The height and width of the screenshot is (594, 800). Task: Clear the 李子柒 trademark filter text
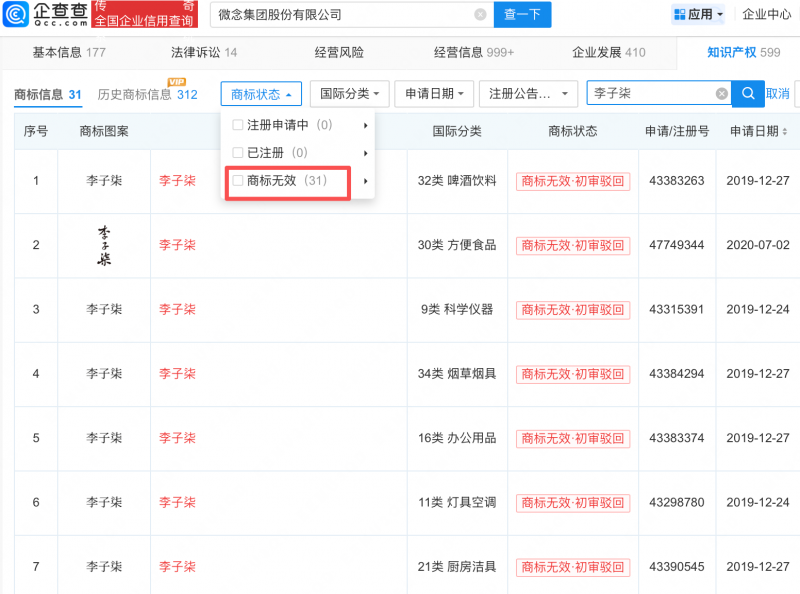click(721, 94)
